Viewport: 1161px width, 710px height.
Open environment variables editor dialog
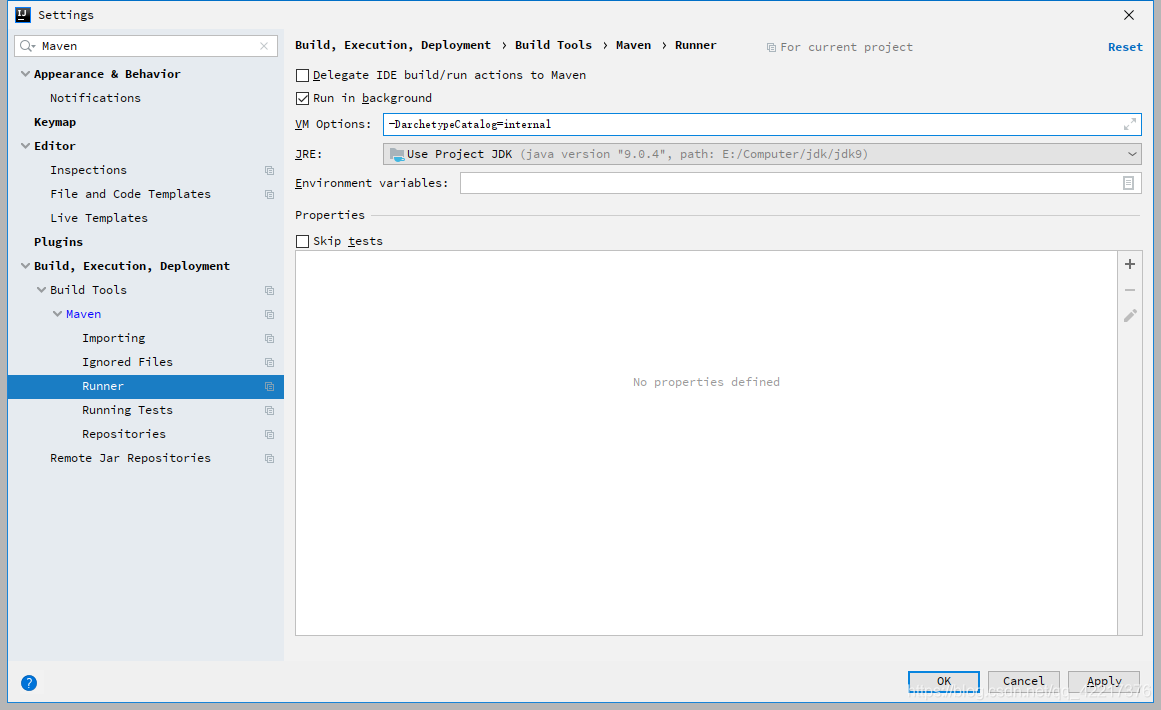pos(1128,183)
